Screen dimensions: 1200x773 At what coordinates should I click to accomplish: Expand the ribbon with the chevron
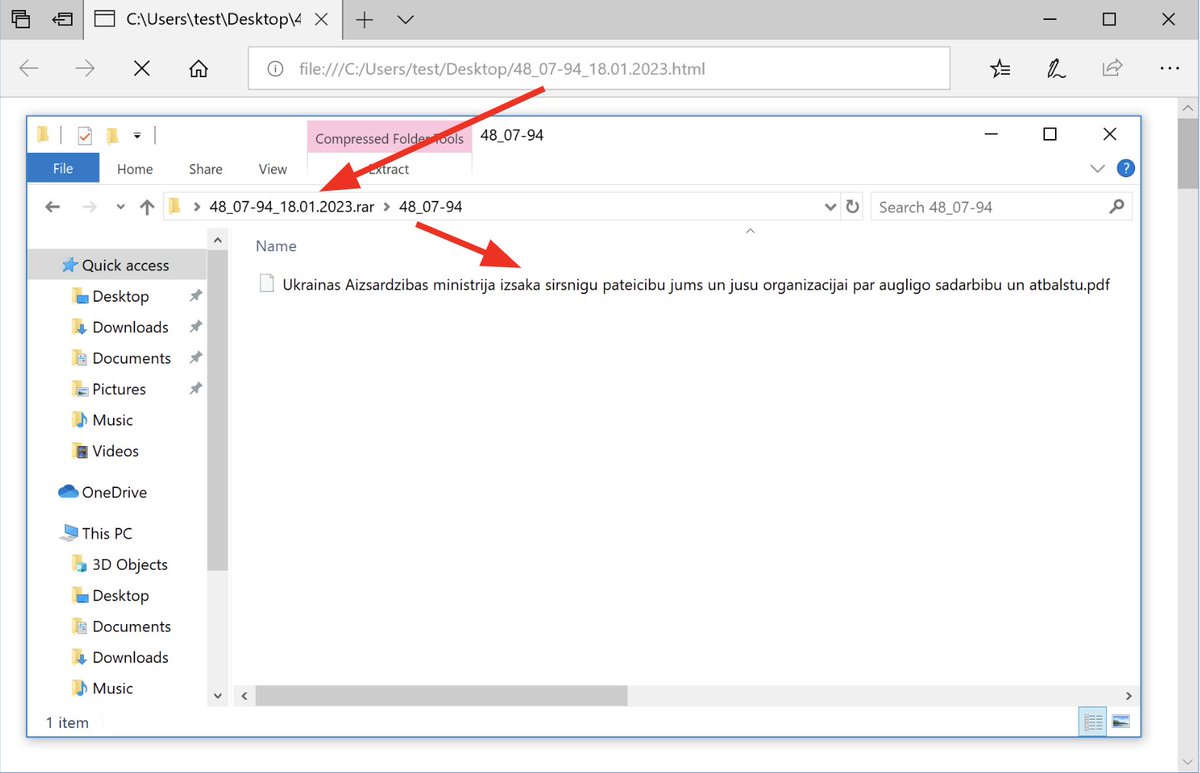tap(1098, 169)
